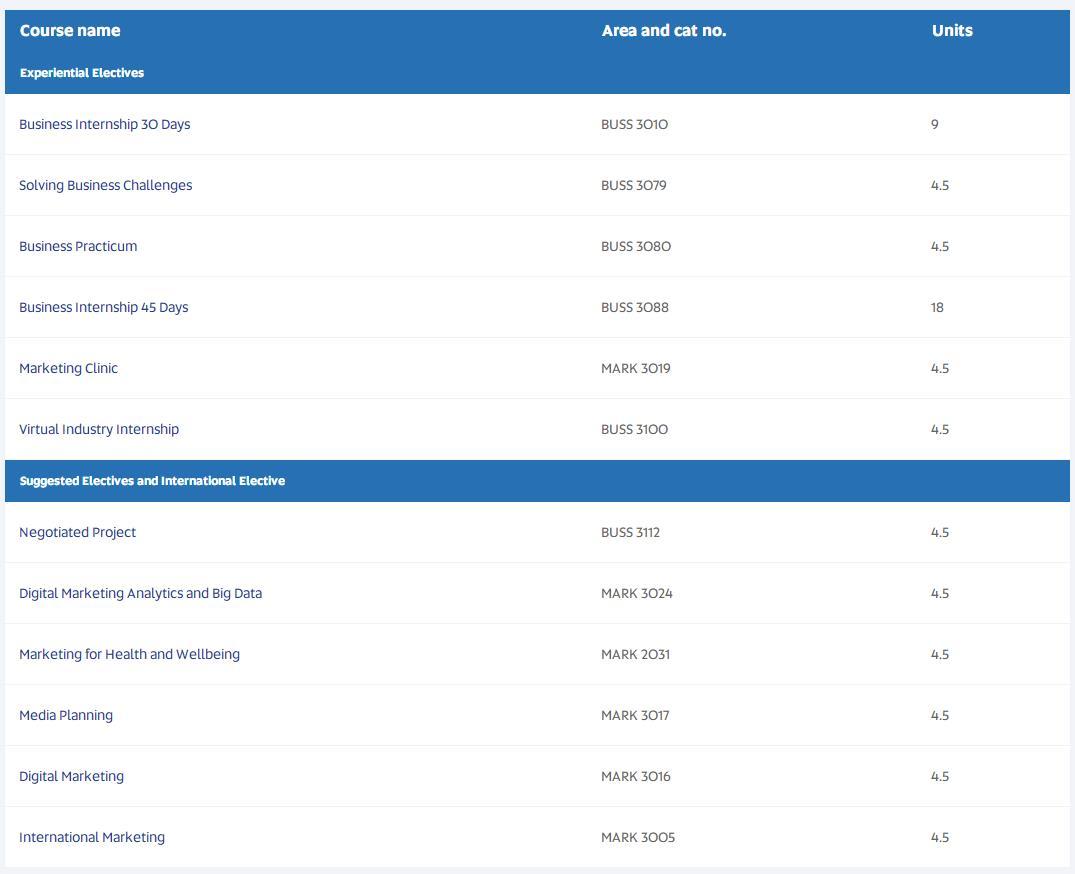Open Virtual Industry Internship course page
Viewport: 1075px width, 874px height.
coord(99,429)
